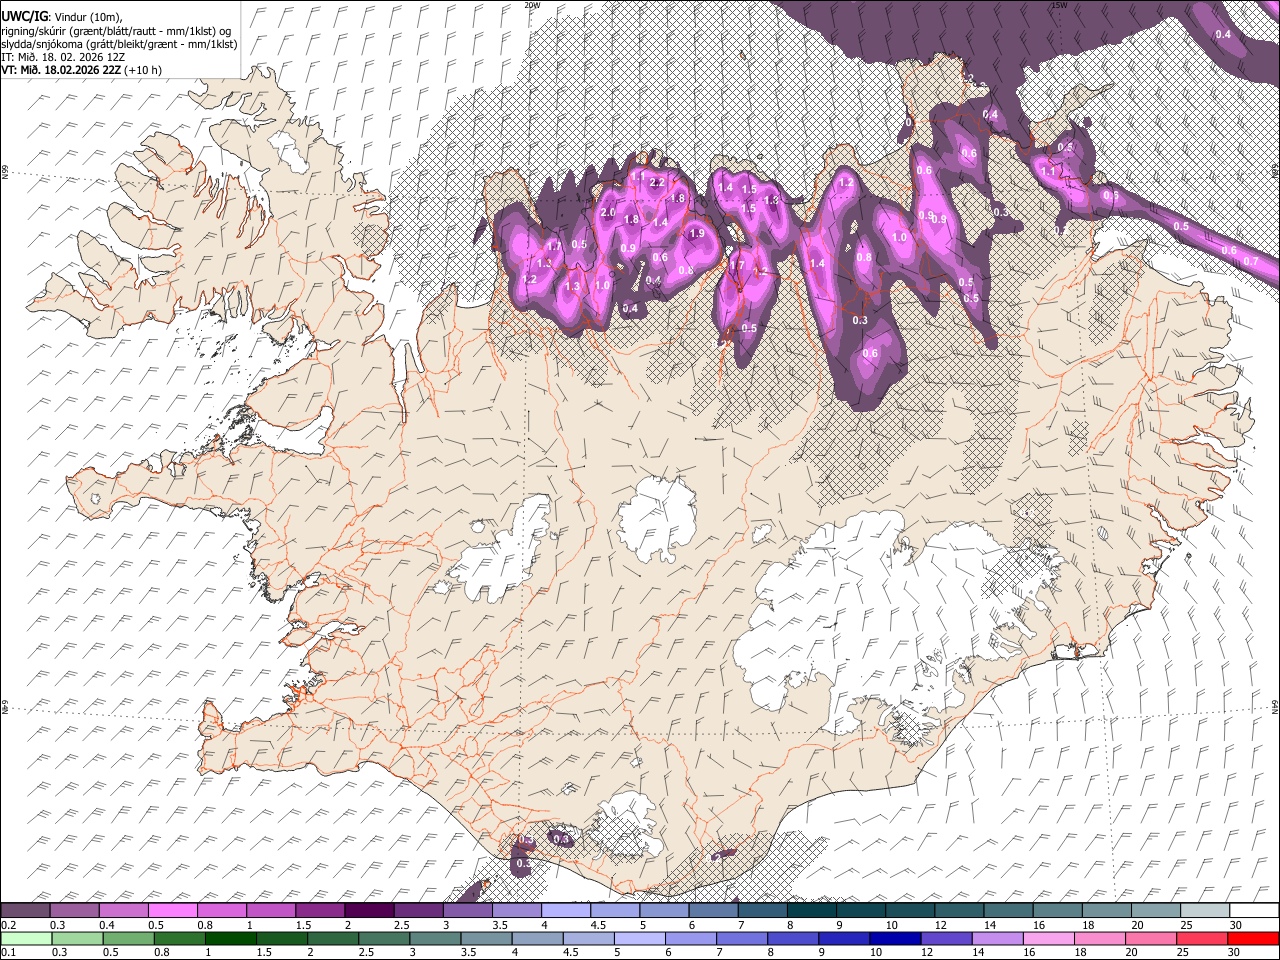The width and height of the screenshot is (1280, 960).
Task: Click the bright pink swatch between 0.5 and 0.8
Action: [172, 910]
